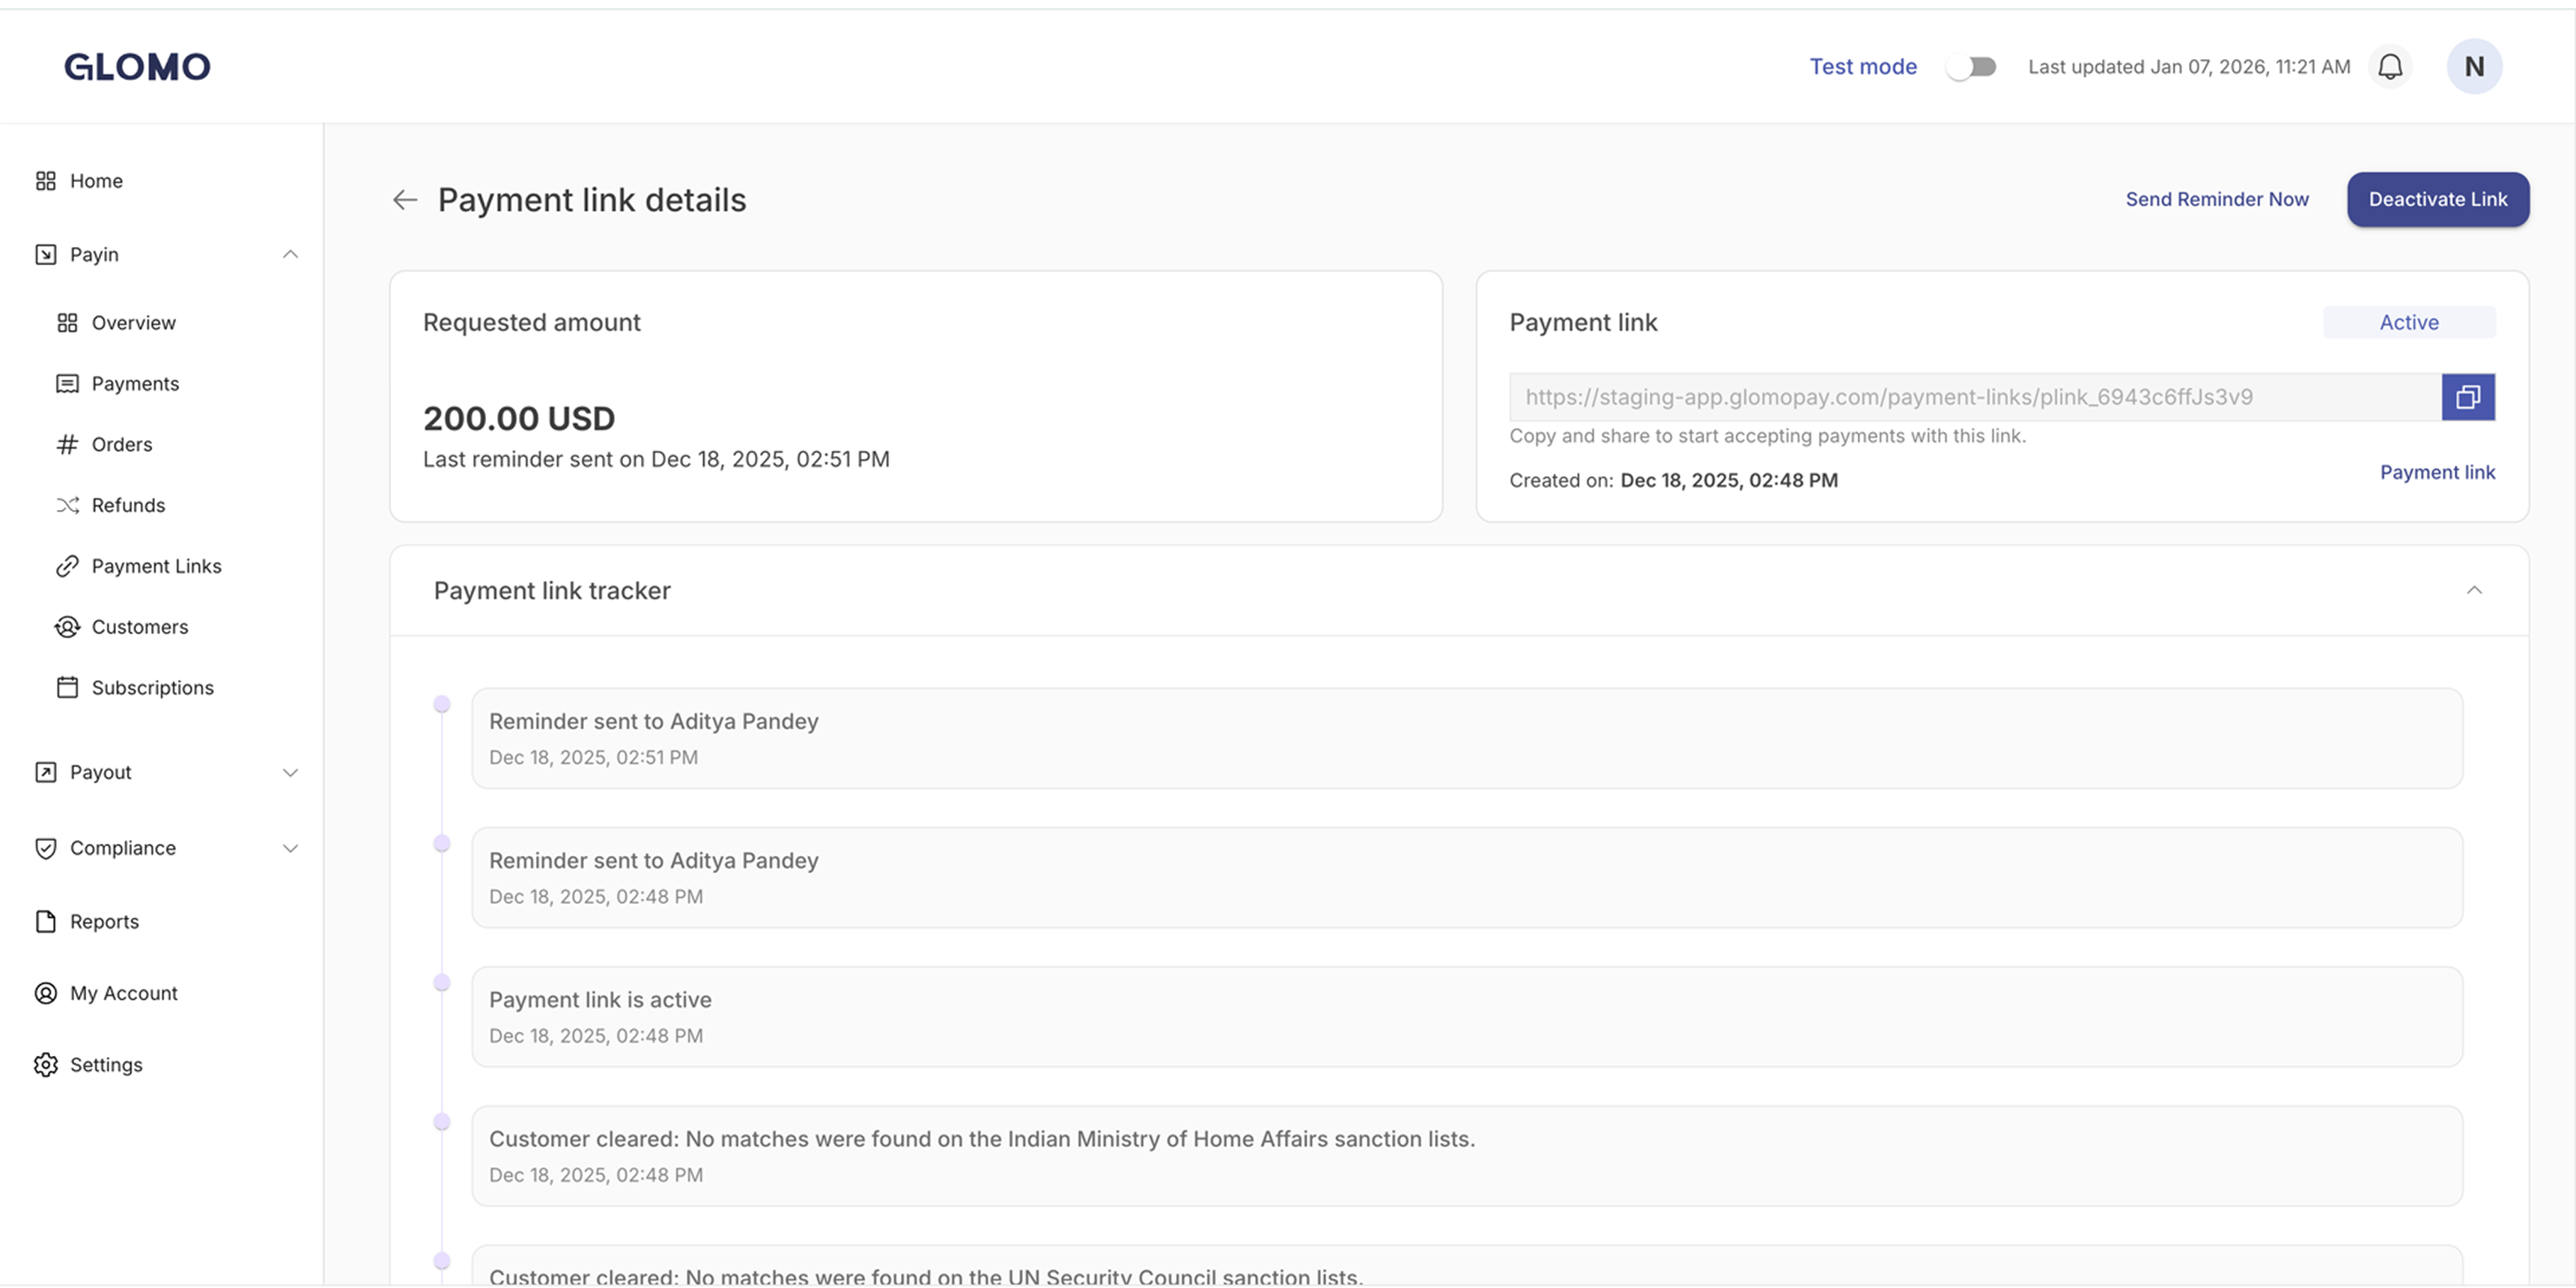Expand the Compliance sidebar section
Screen dimensions: 2576x1288
[x=290, y=848]
